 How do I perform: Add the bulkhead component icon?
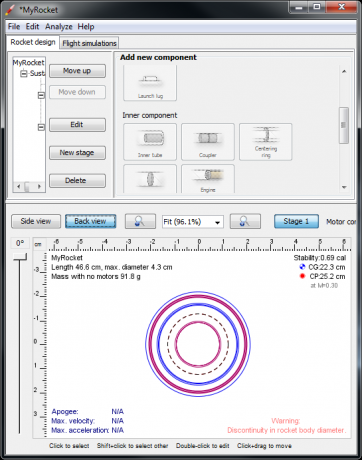tap(150, 179)
